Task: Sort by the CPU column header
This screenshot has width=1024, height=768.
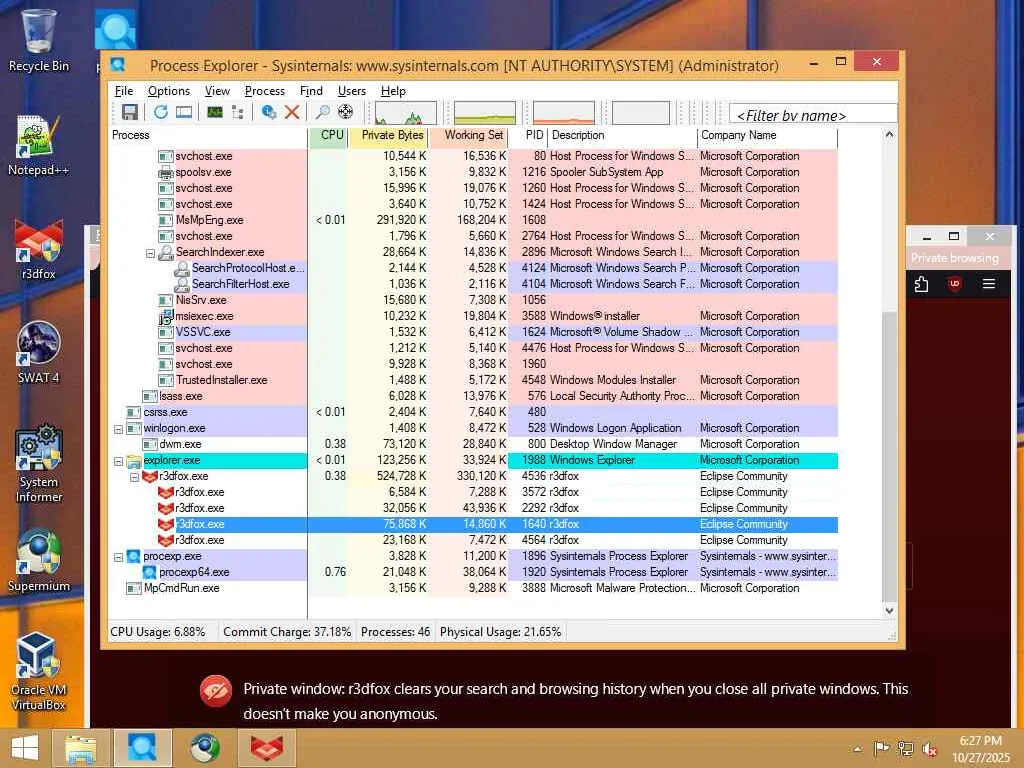Action: coord(328,135)
